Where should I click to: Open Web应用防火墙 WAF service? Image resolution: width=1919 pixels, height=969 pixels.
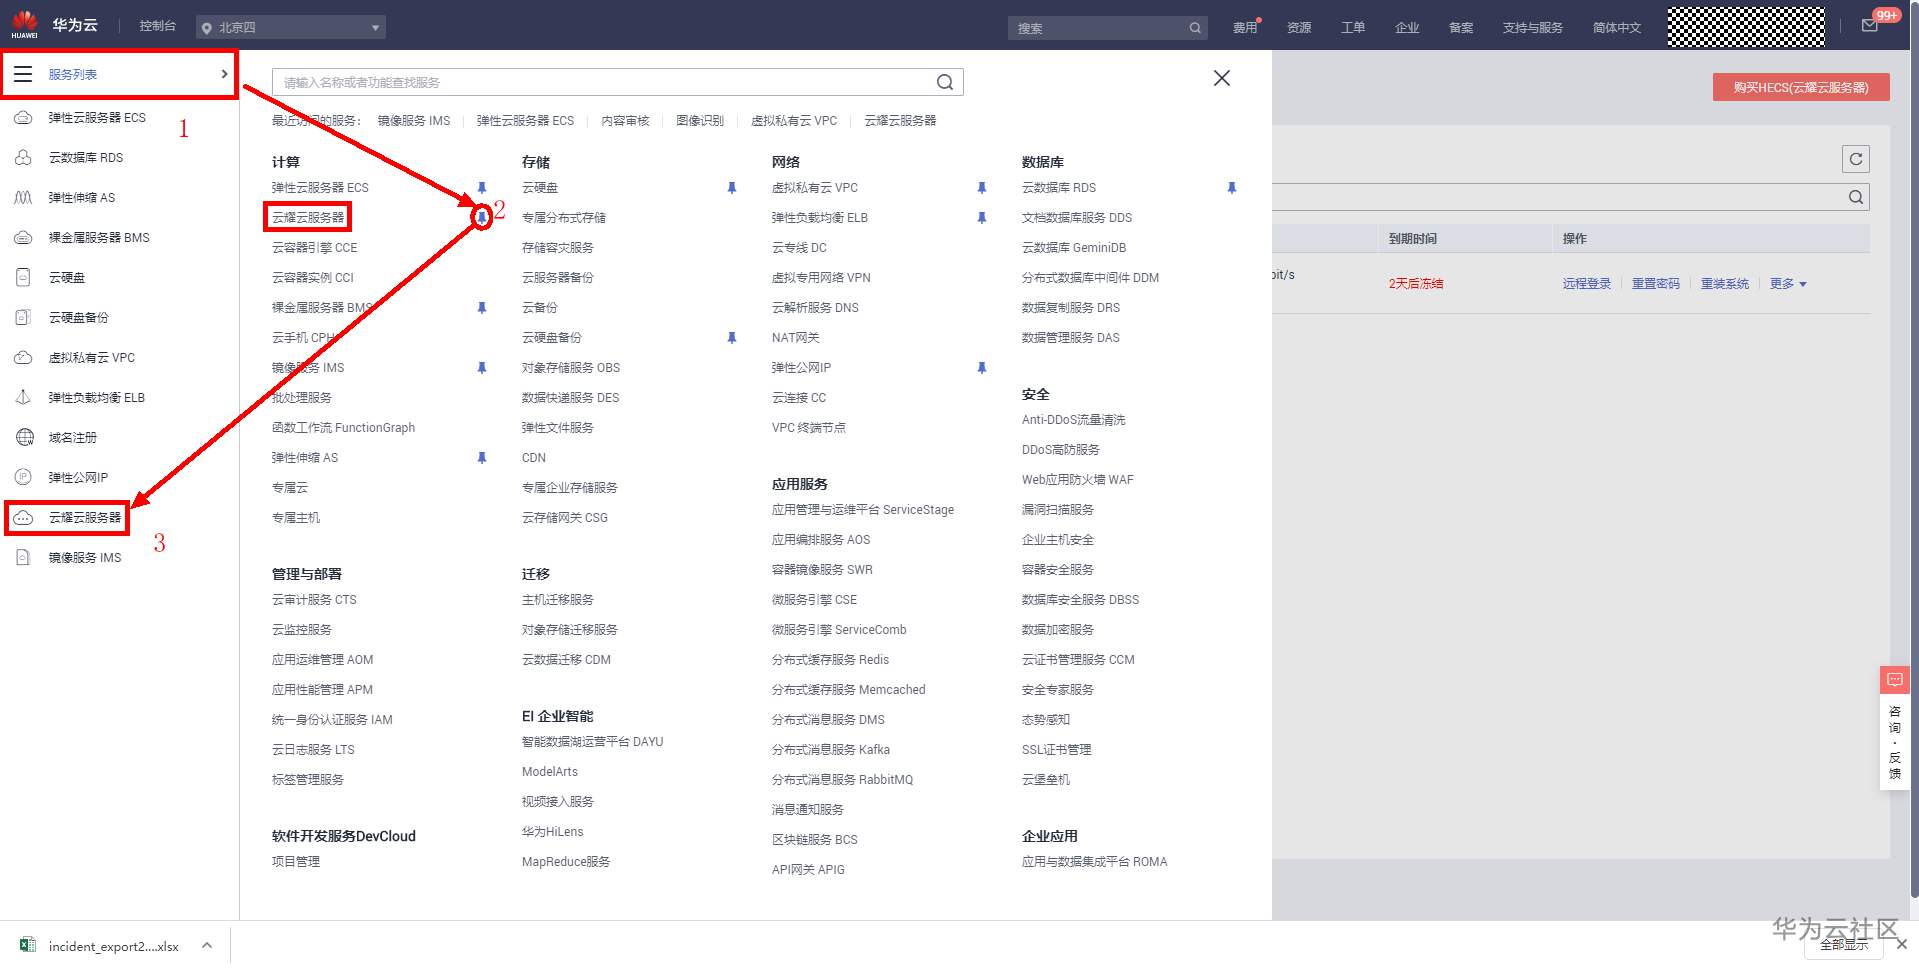pos(1078,480)
